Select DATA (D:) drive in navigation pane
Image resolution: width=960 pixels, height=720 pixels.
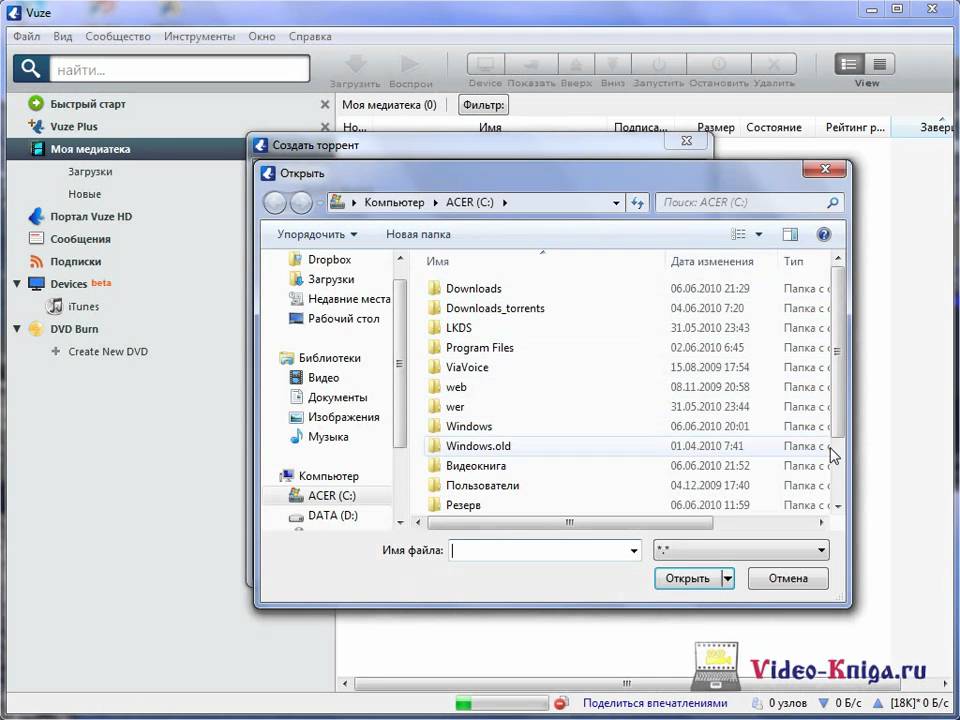[332, 516]
